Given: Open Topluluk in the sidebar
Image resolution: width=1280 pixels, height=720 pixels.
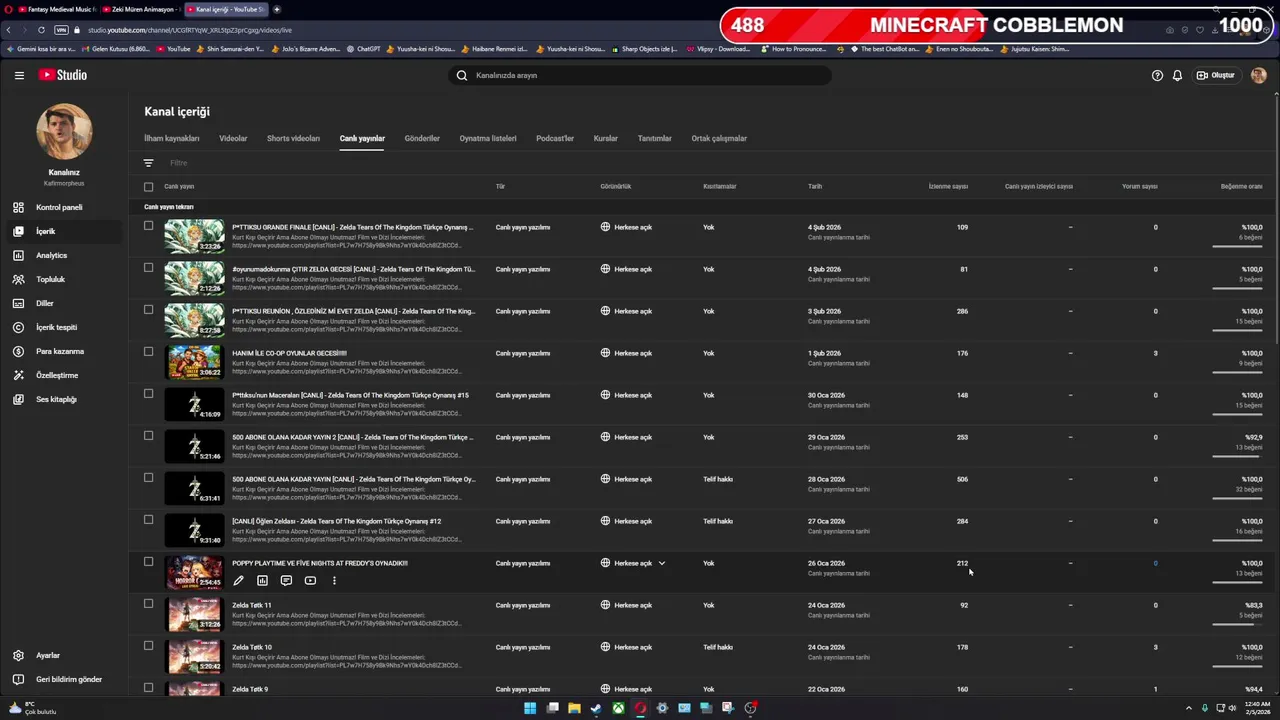Looking at the screenshot, I should coord(64,279).
